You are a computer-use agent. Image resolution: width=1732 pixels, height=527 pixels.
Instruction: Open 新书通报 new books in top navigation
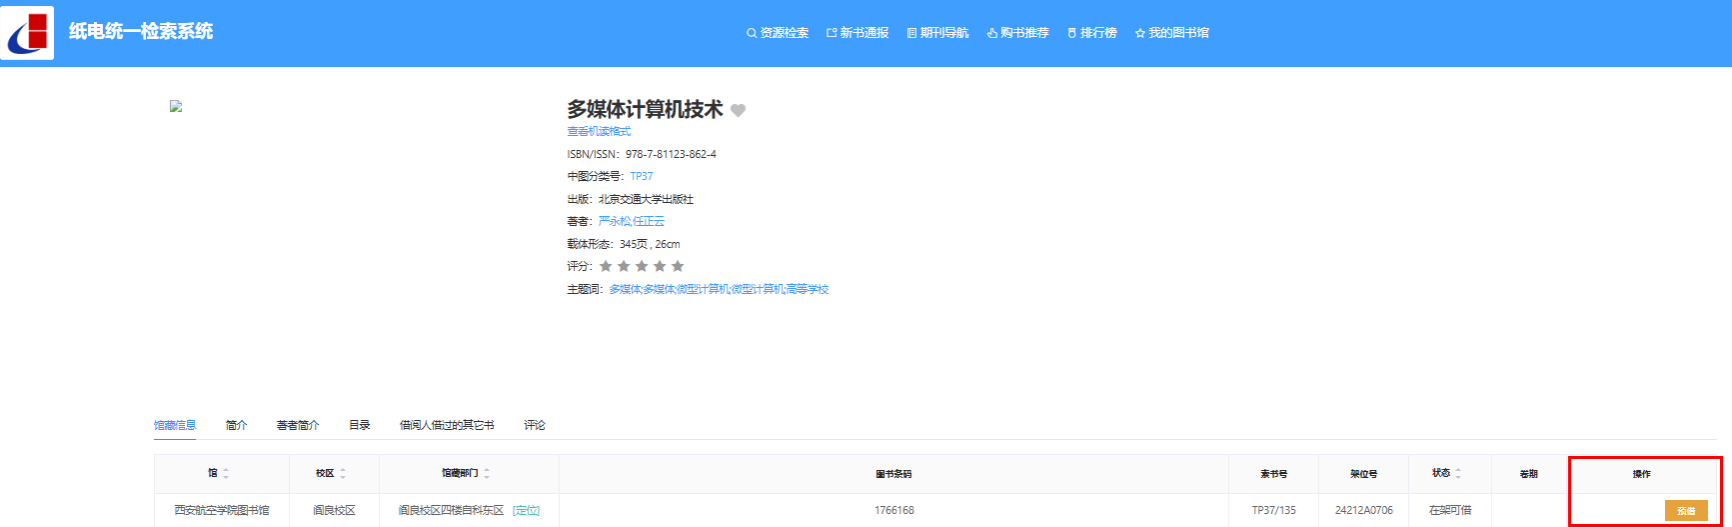[x=857, y=33]
